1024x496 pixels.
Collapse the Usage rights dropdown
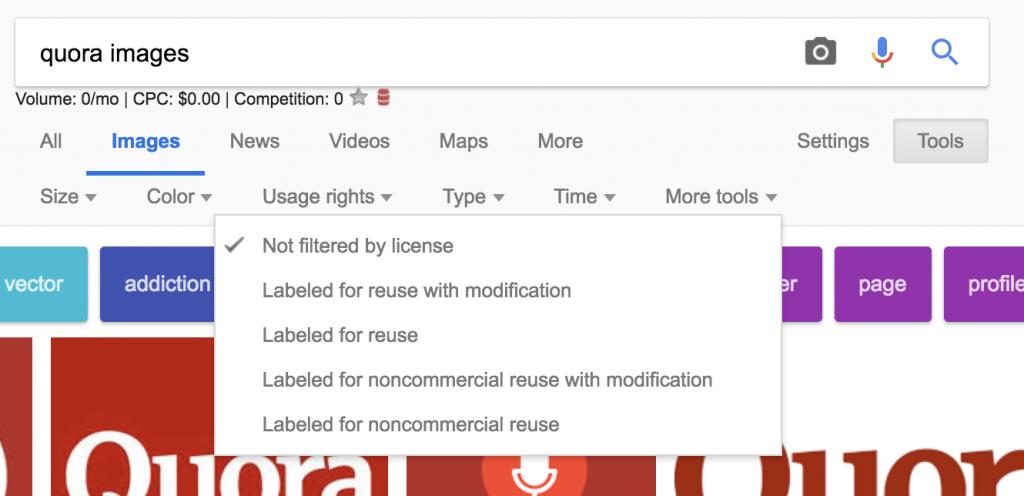[x=327, y=196]
